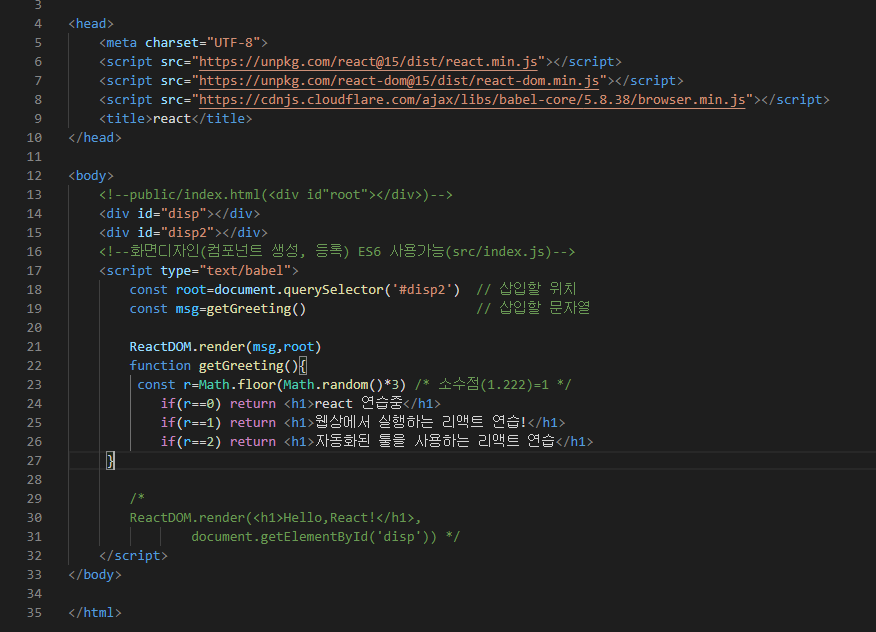
Task: Click the closing brace on line 27
Action: click(111, 460)
